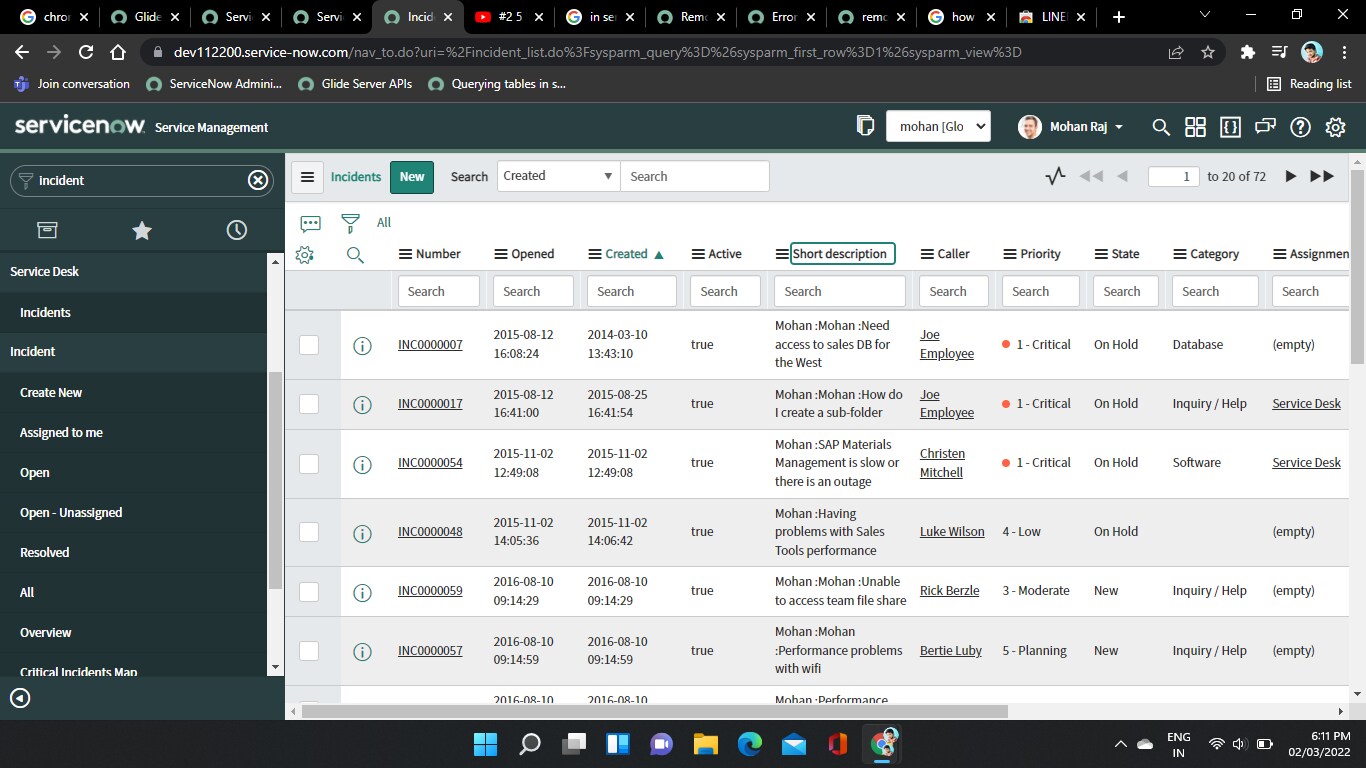Tick the checkbox for INC0000059 row

(309, 591)
